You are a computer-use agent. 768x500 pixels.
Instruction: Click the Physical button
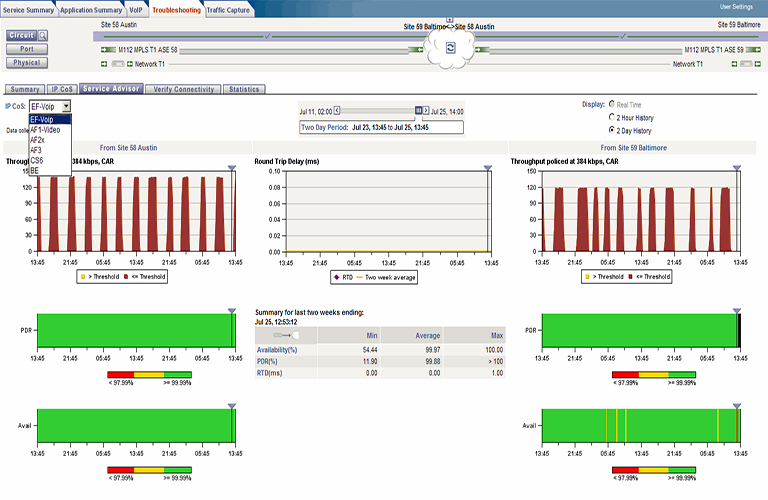click(x=27, y=62)
